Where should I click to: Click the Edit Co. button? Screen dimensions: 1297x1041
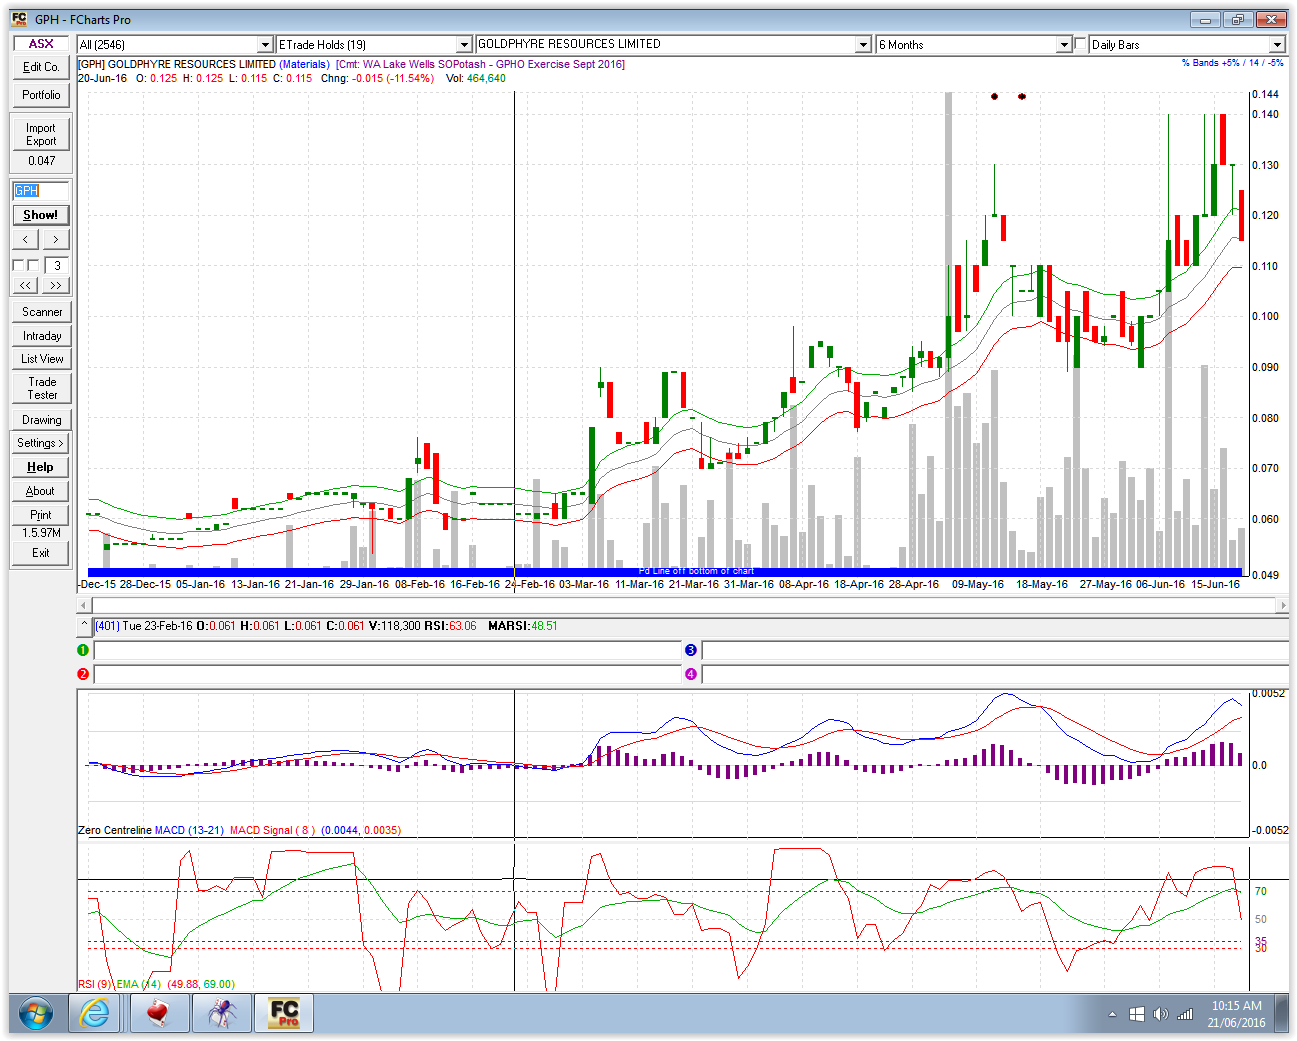41,67
